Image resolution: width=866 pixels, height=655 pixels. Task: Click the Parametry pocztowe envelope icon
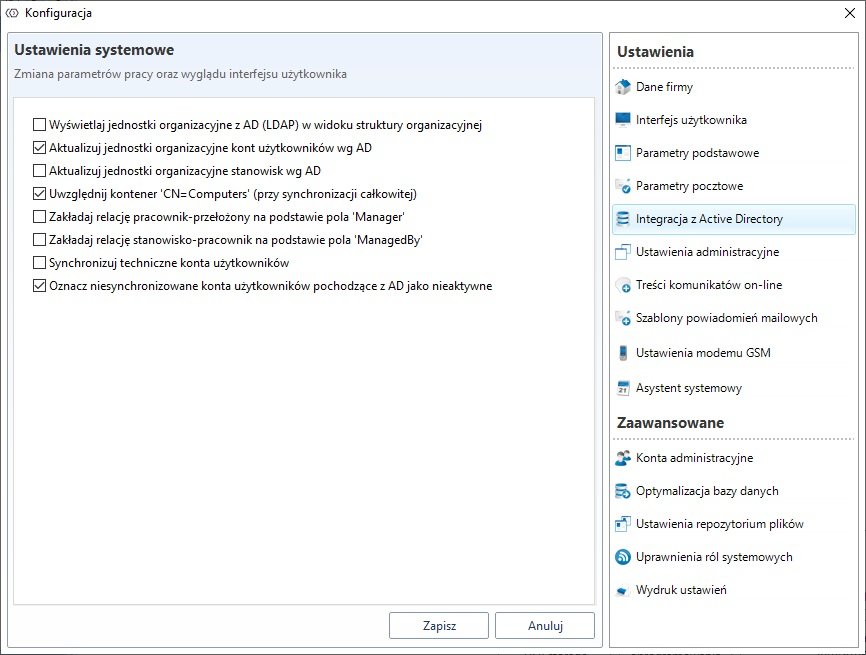click(623, 186)
